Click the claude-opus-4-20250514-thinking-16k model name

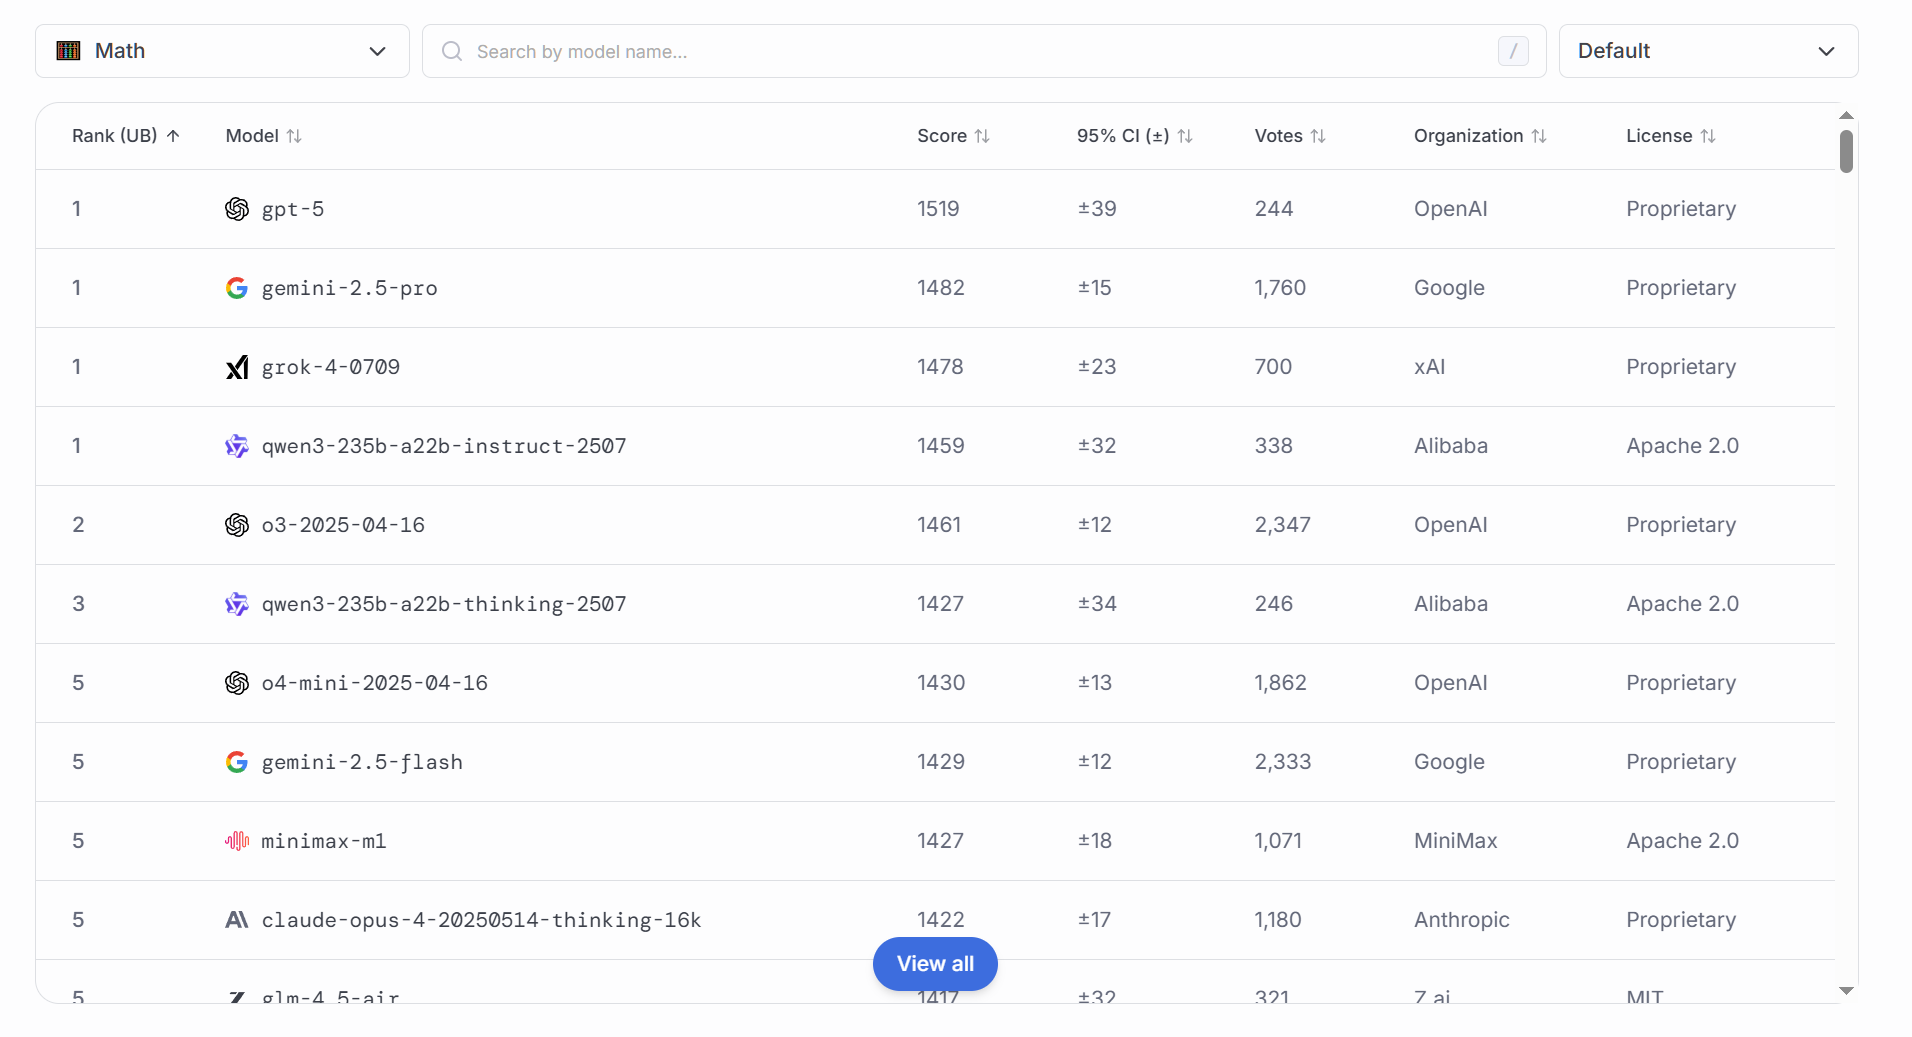coord(481,920)
